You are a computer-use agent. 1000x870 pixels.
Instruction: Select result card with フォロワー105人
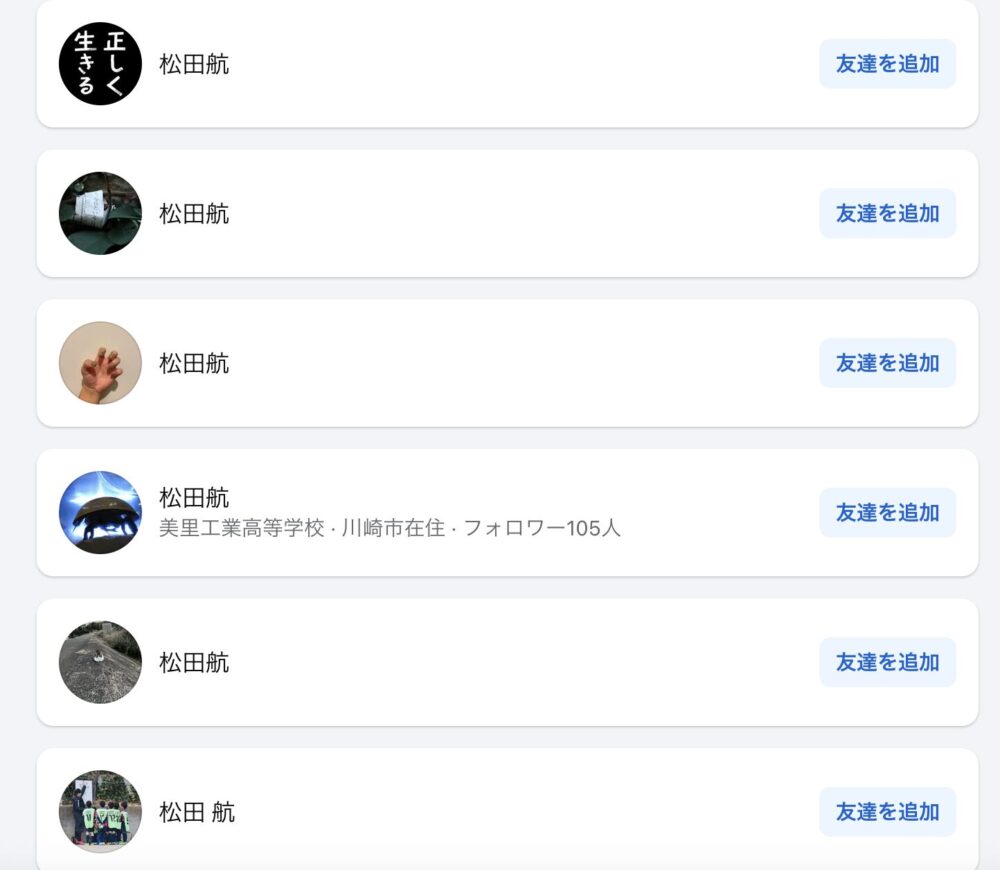tap(508, 513)
